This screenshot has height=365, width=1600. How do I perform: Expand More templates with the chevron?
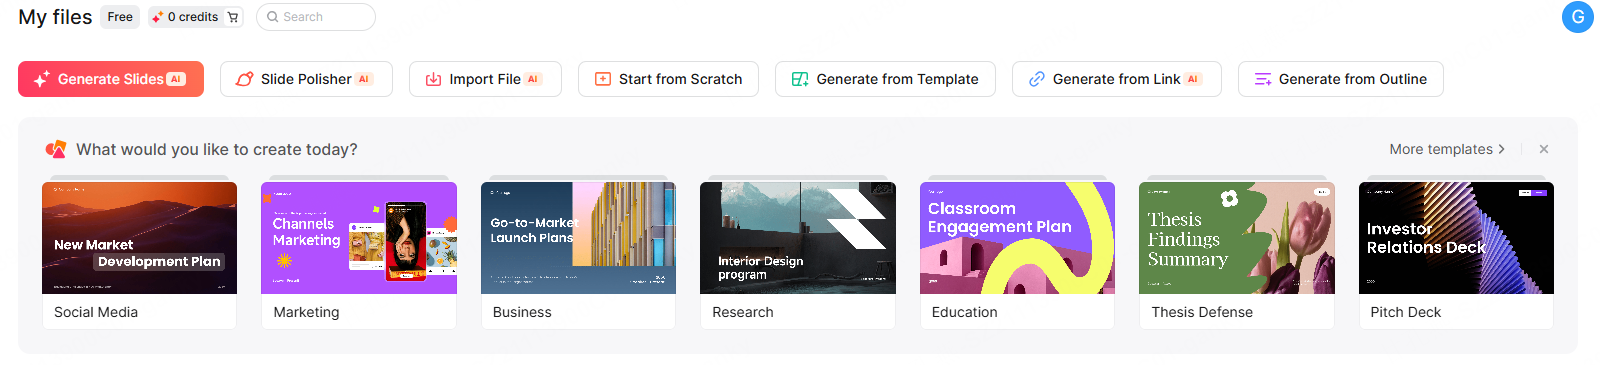coord(1447,149)
